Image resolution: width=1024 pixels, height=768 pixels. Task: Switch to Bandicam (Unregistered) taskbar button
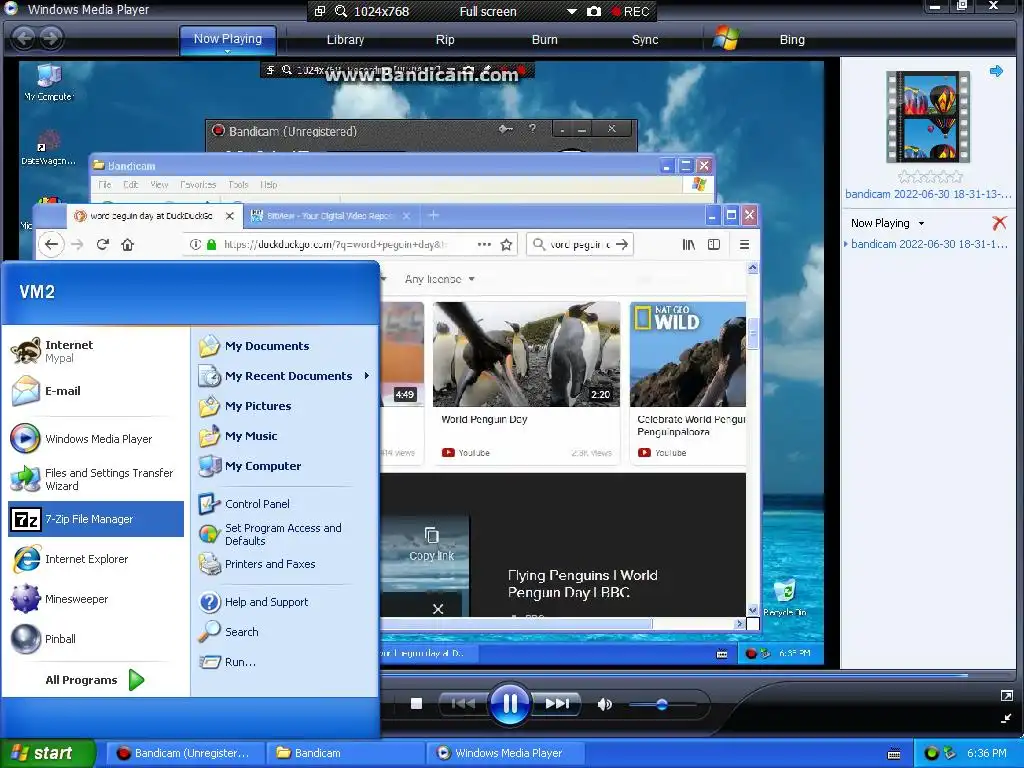point(184,753)
